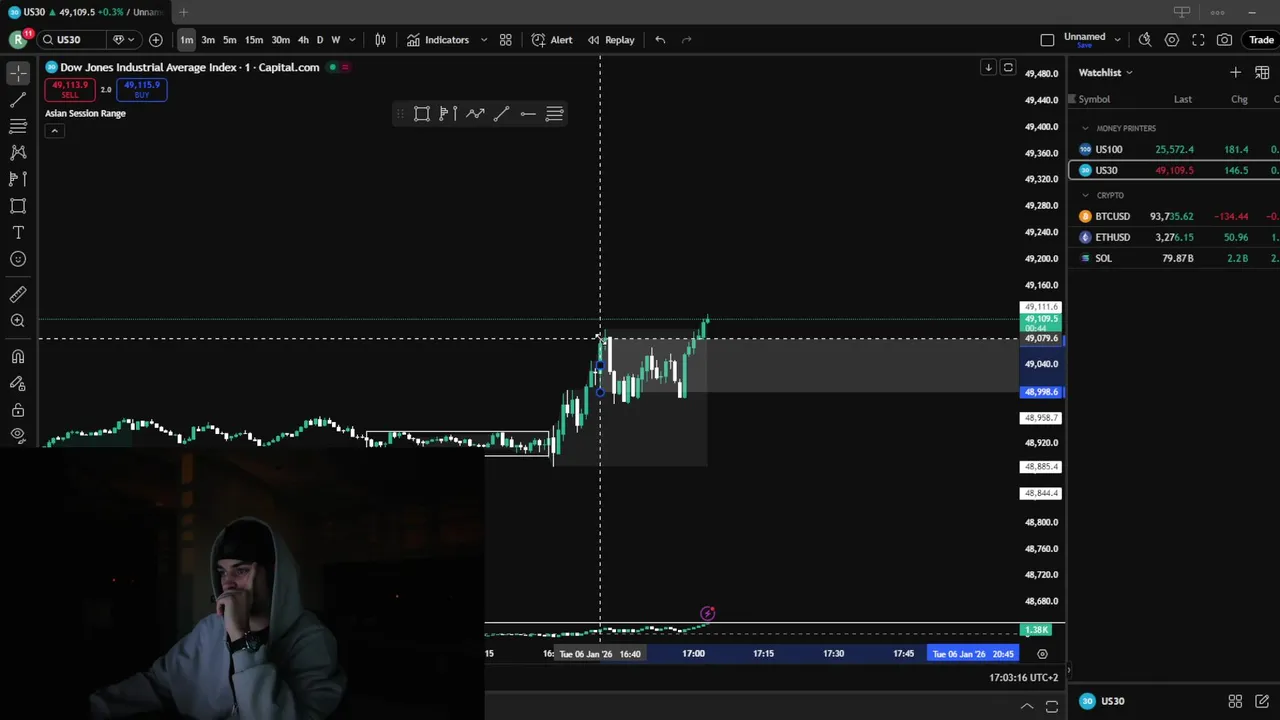This screenshot has height=720, width=1280.
Task: Open the Unnamed layout dropdown arrow
Action: (x=1118, y=40)
